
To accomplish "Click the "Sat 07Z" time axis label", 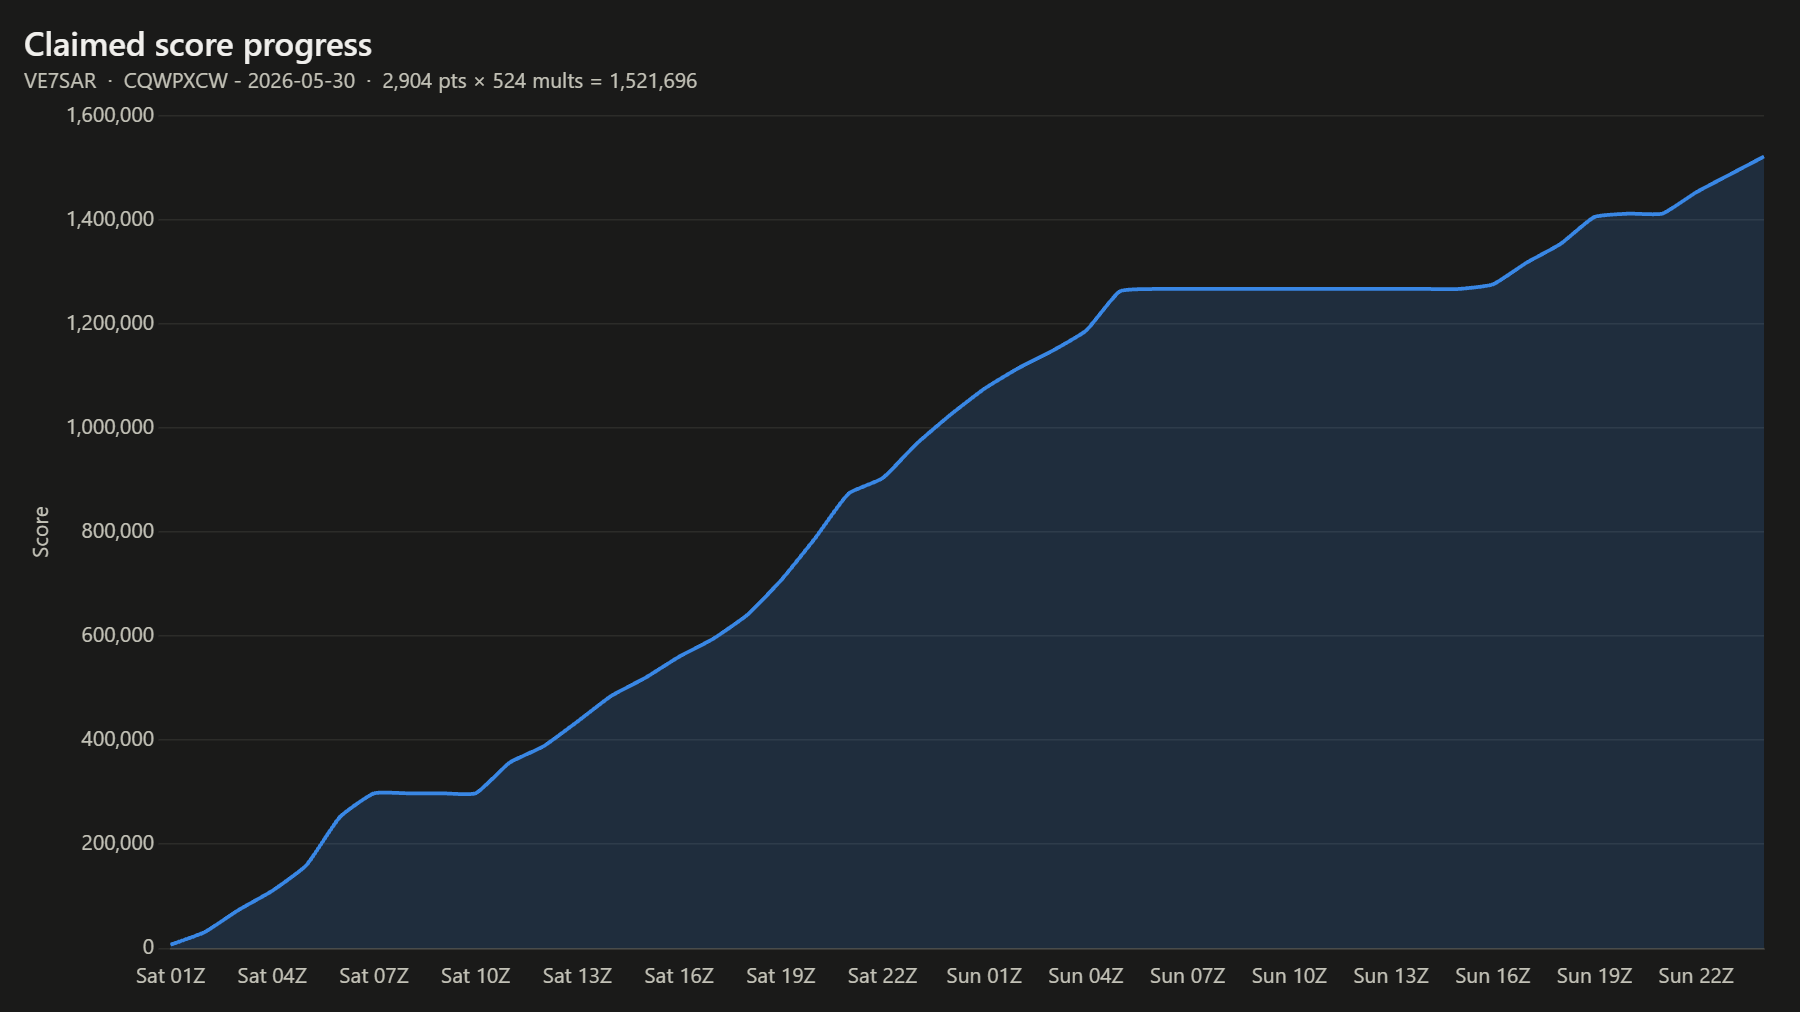I will (x=374, y=976).
